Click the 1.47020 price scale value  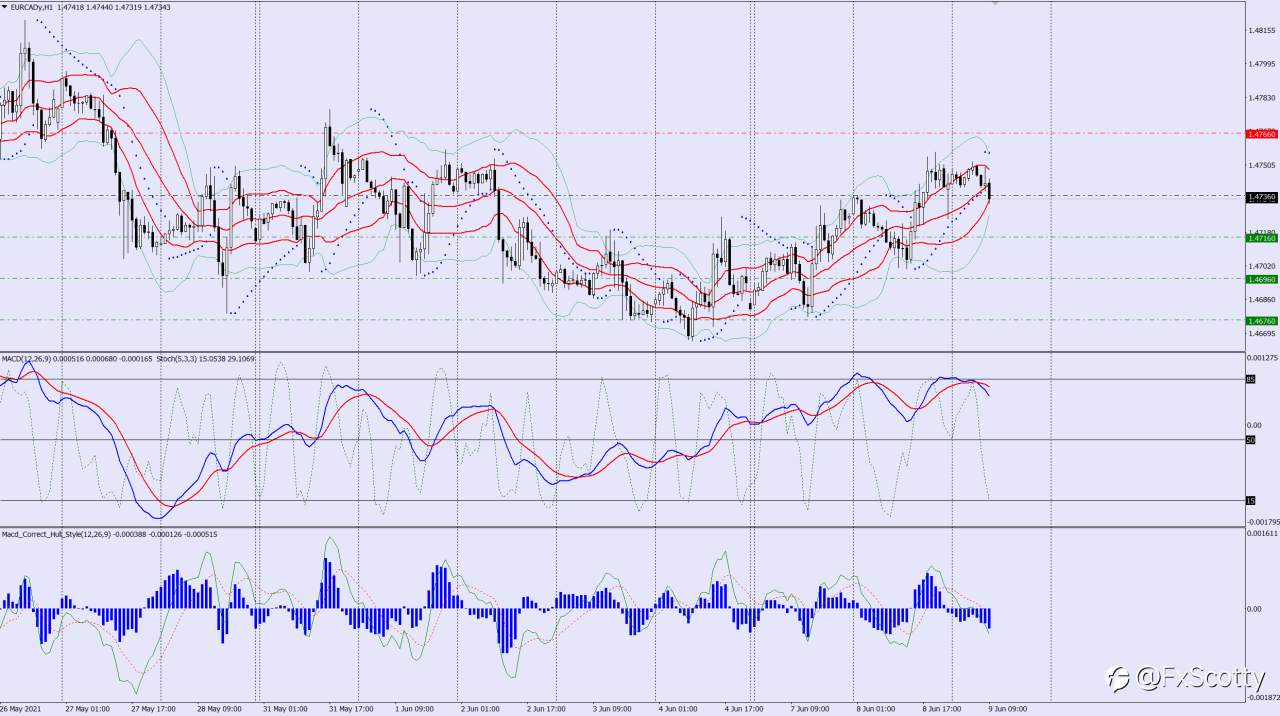coord(1262,266)
